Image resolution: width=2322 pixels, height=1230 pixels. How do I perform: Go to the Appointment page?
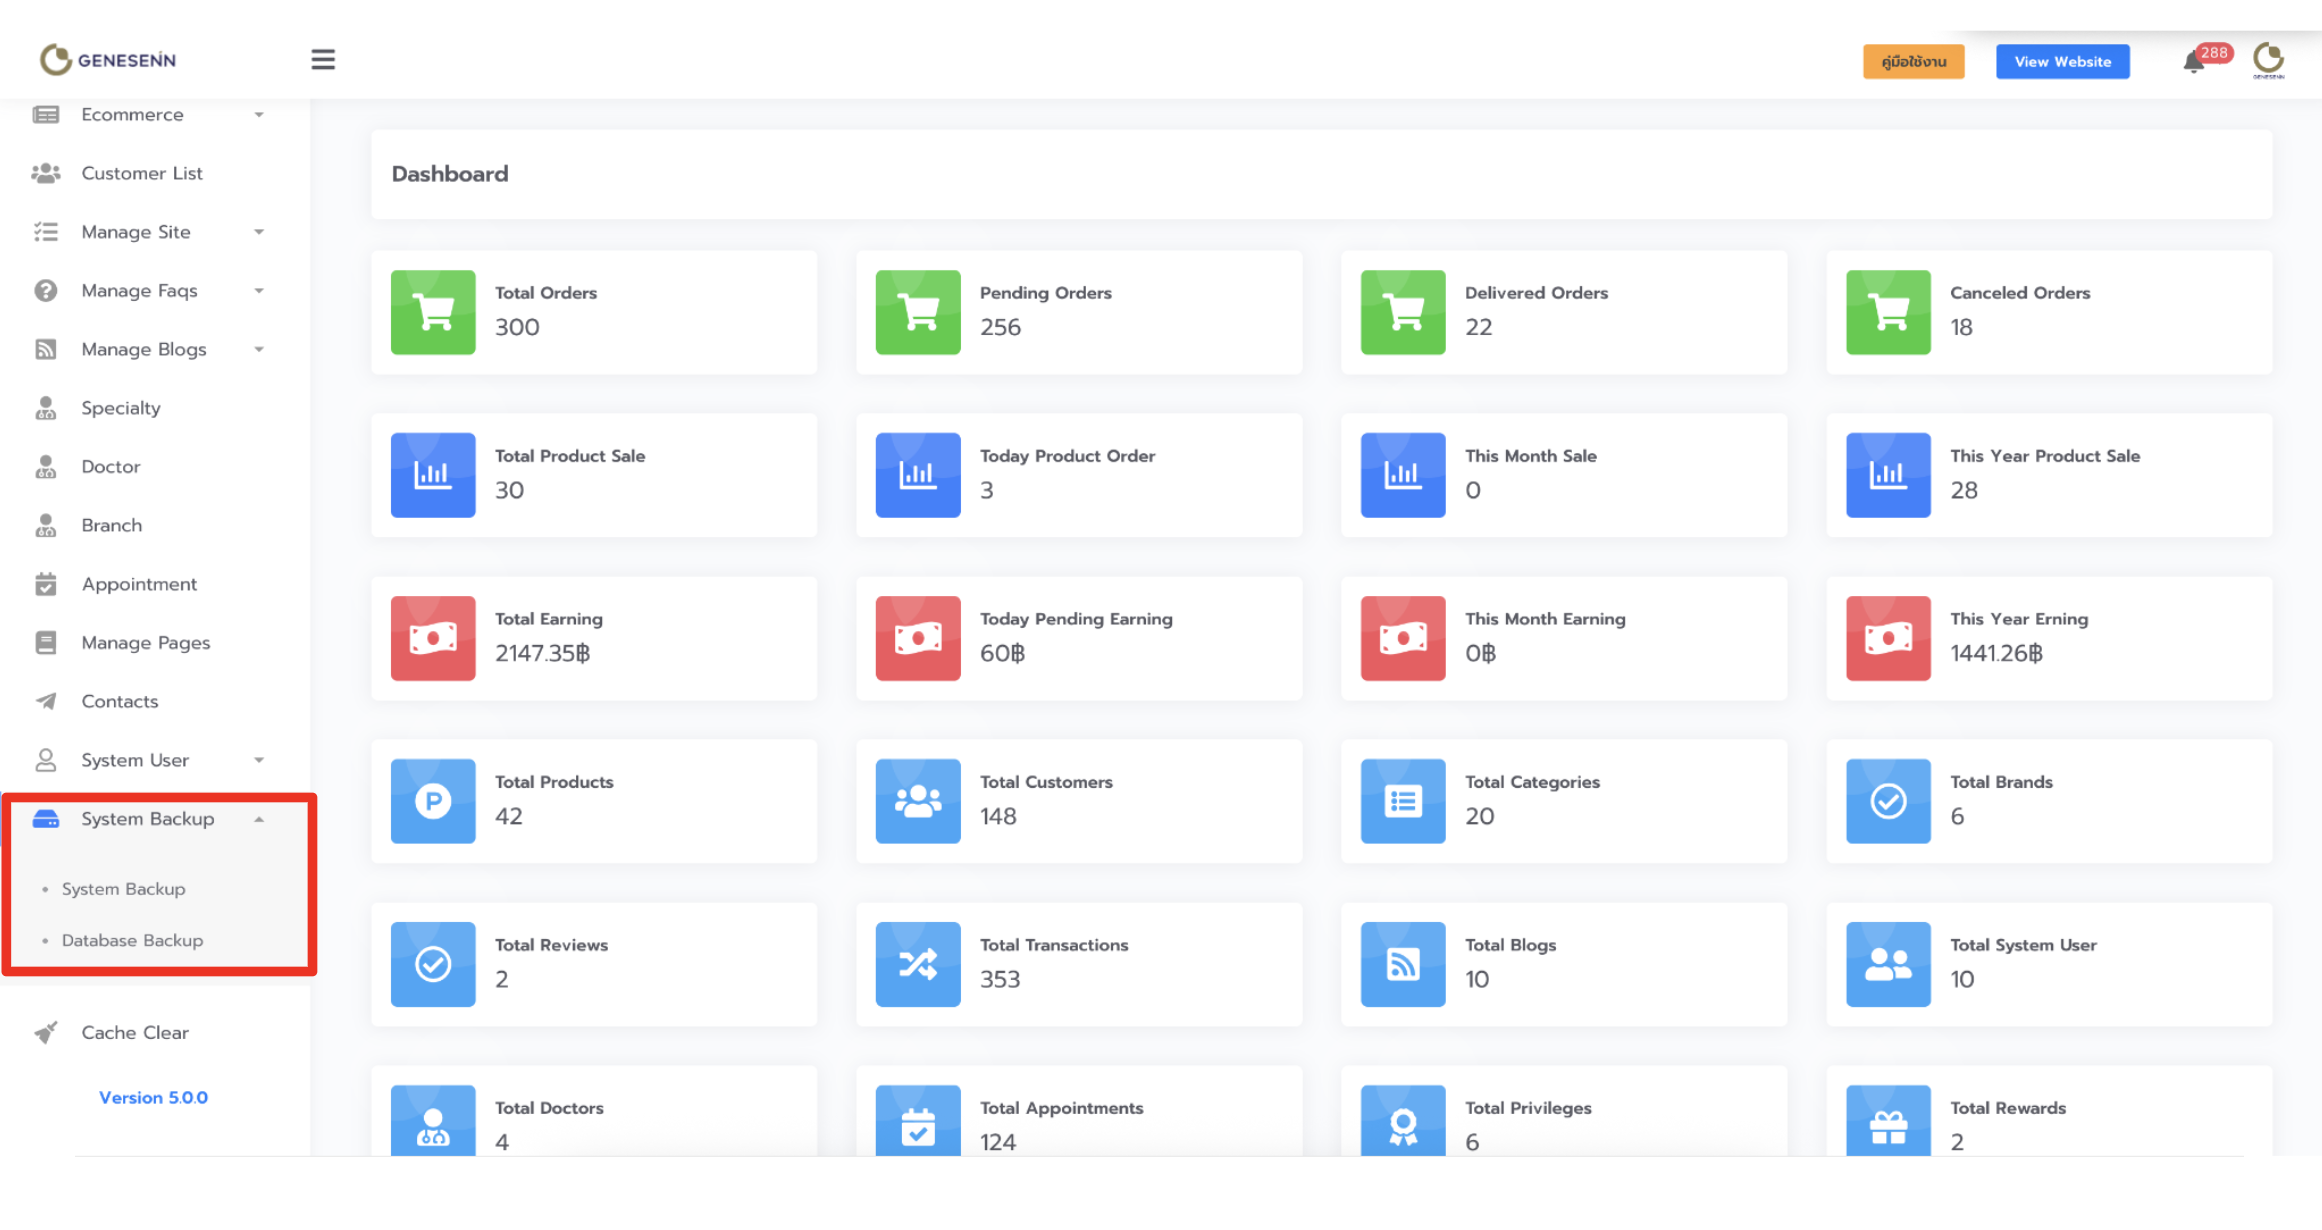[x=139, y=584]
